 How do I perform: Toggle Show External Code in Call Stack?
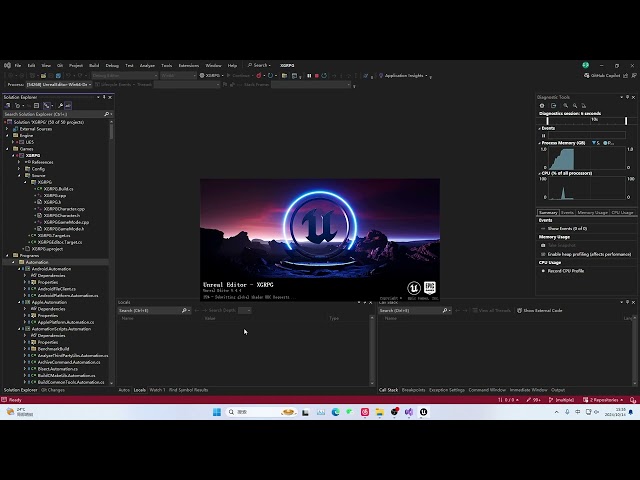(x=540, y=311)
